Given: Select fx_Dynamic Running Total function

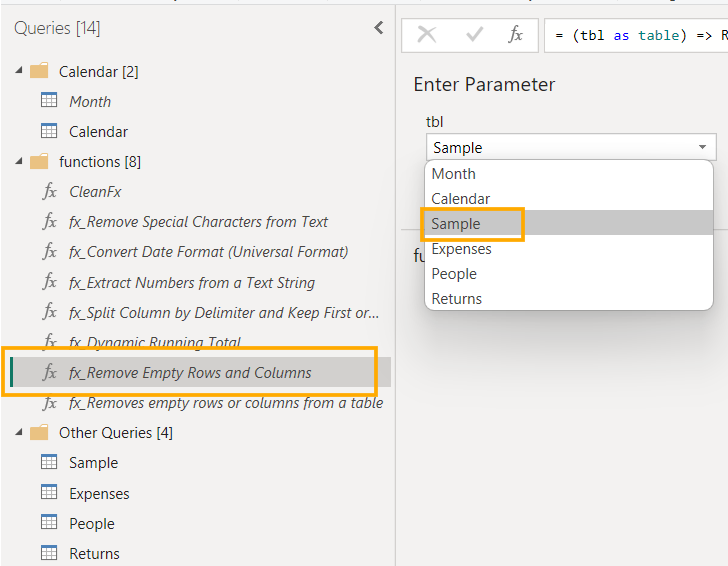Looking at the screenshot, I should coord(155,342).
